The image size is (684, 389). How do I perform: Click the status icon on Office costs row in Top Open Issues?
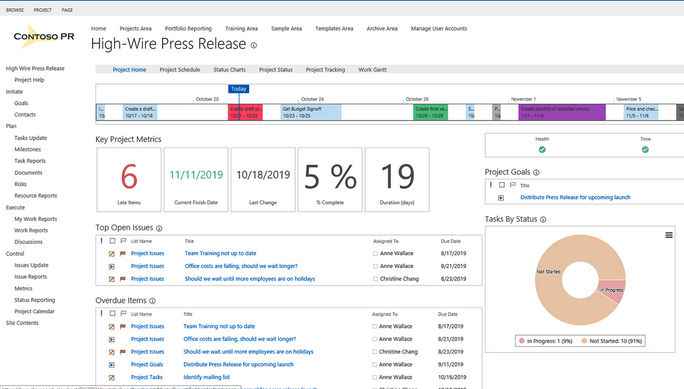click(x=112, y=266)
